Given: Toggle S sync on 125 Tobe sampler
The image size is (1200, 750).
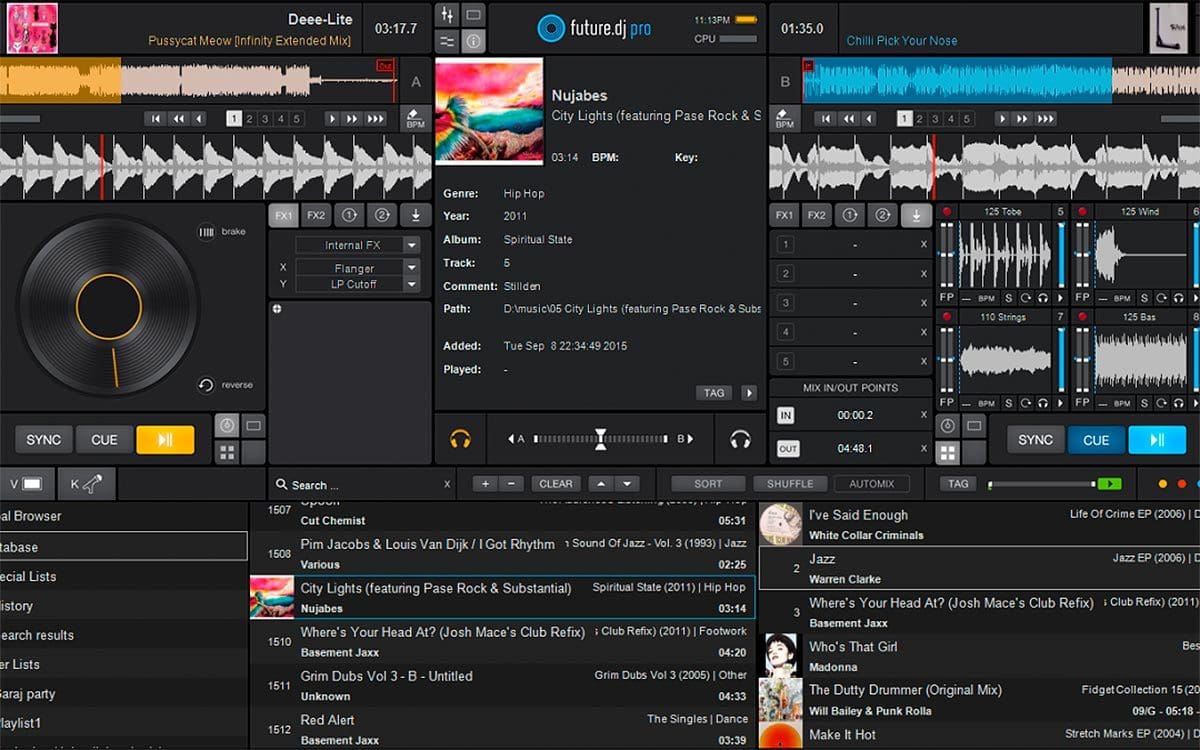Looking at the screenshot, I should tap(1008, 298).
